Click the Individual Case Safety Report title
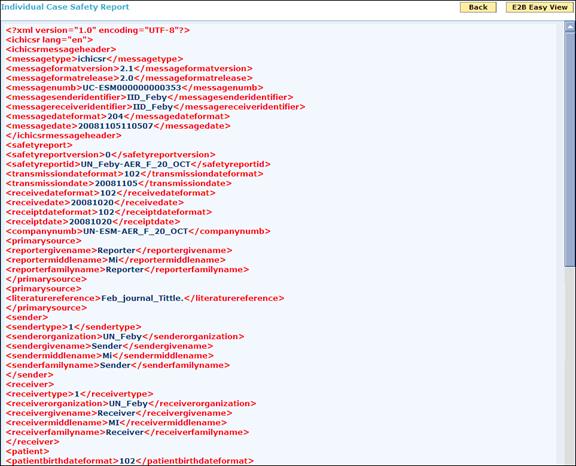576x466 pixels. pyautogui.click(x=65, y=7)
